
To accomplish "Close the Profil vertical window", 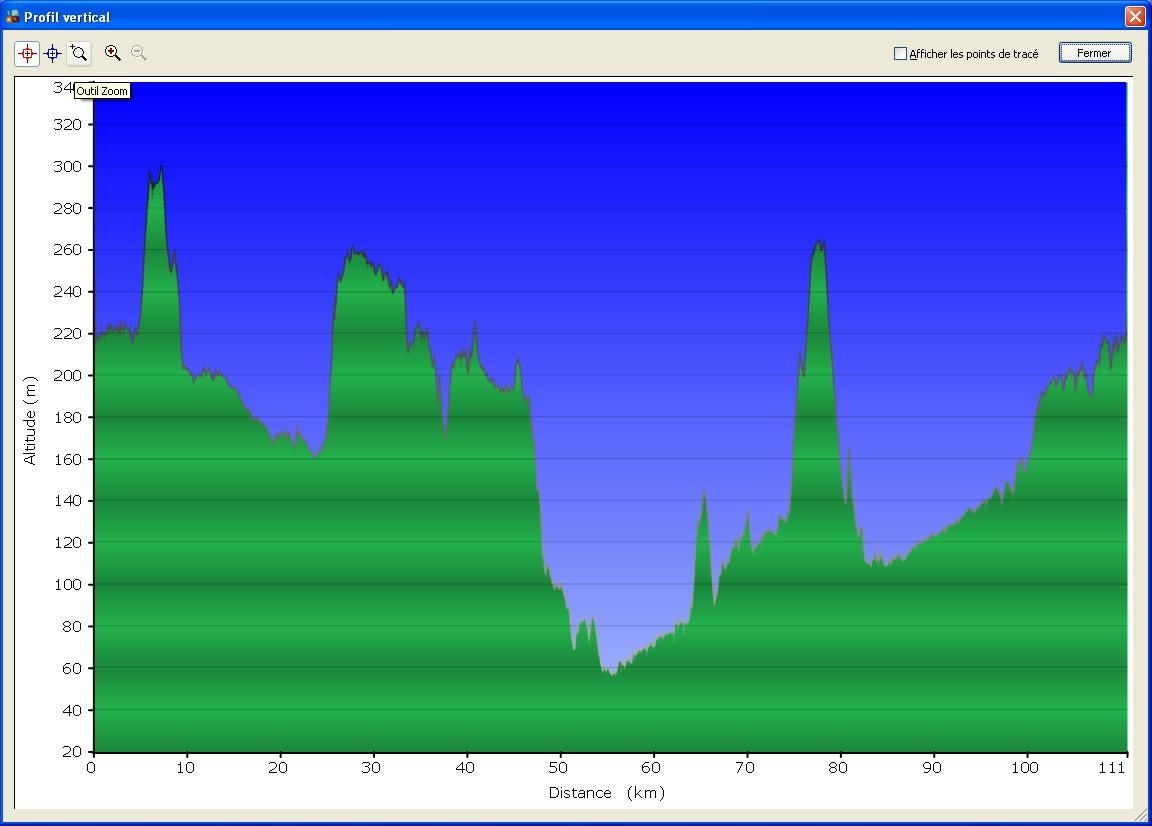I will [x=1134, y=16].
